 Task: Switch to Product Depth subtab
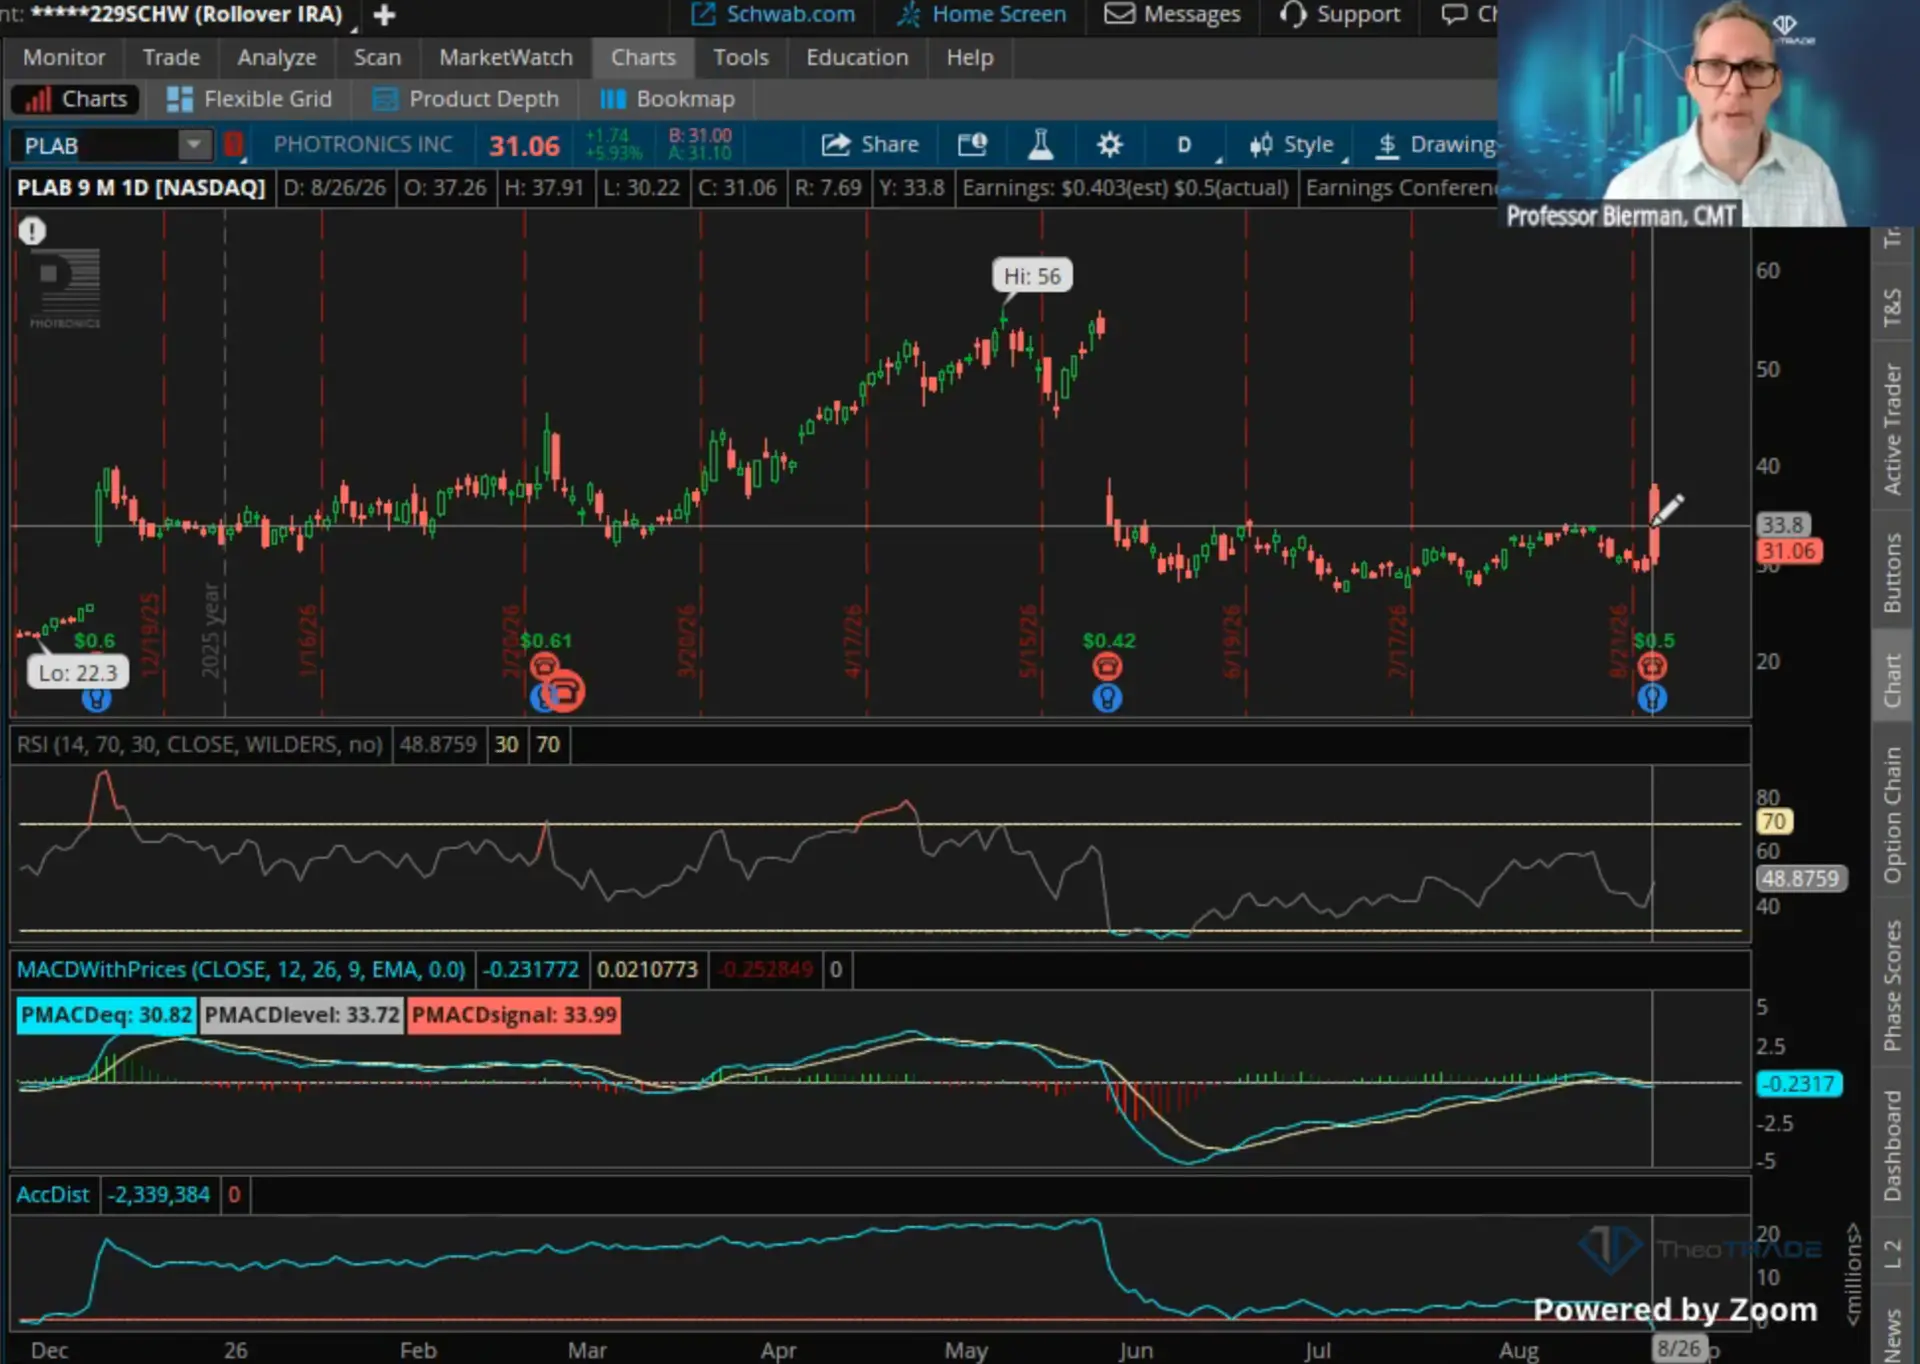[x=466, y=99]
